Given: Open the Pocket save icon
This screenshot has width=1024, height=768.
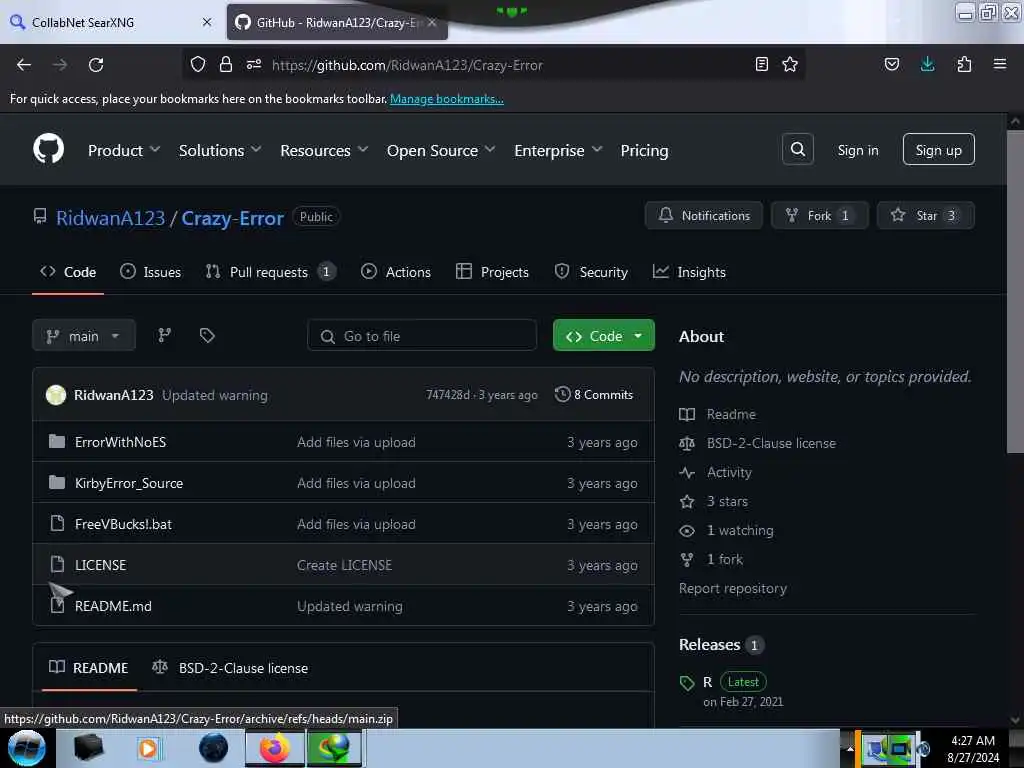Looking at the screenshot, I should [891, 64].
